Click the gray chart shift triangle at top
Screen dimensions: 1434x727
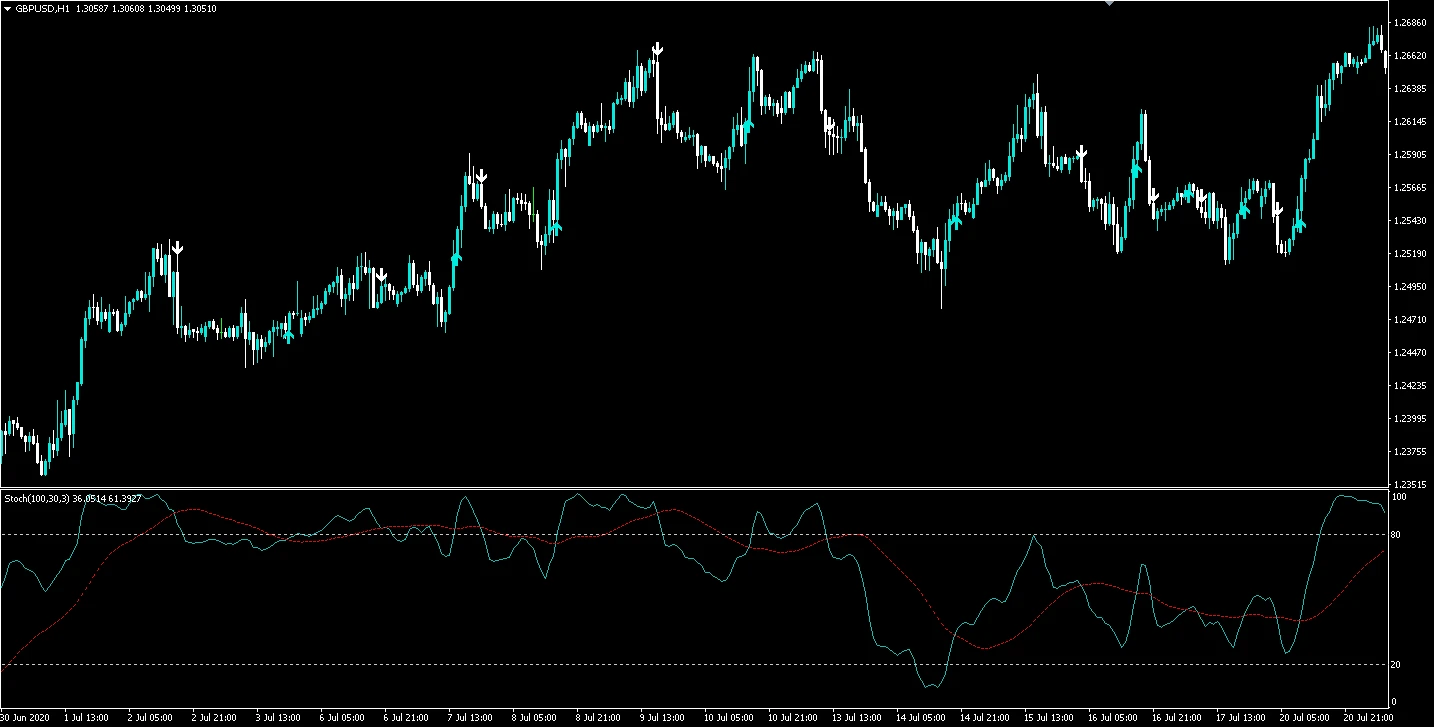(x=1108, y=4)
